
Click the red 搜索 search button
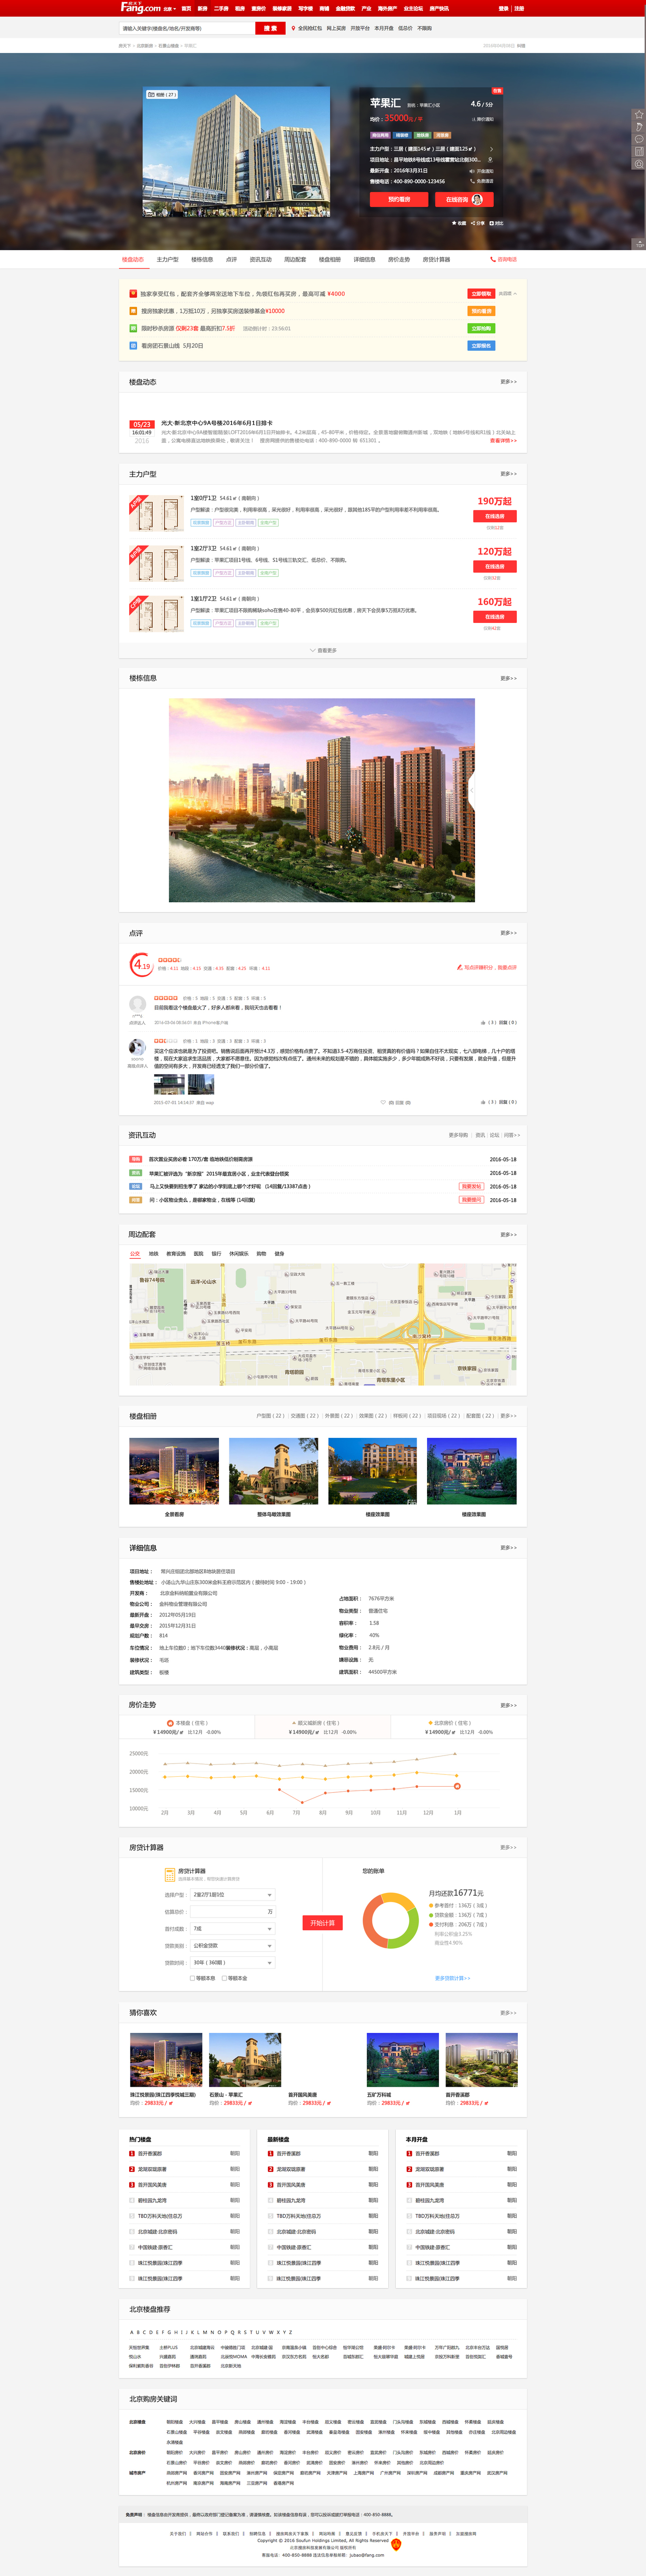point(270,28)
